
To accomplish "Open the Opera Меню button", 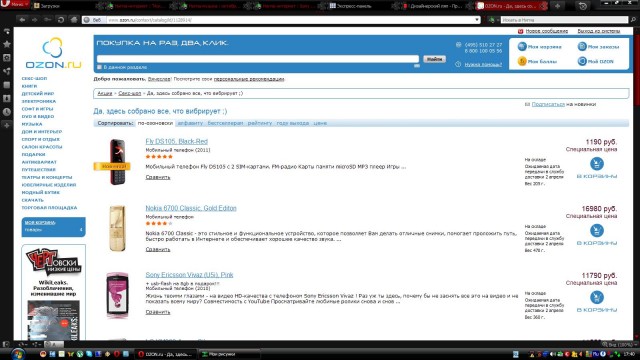I will [x=15, y=4].
